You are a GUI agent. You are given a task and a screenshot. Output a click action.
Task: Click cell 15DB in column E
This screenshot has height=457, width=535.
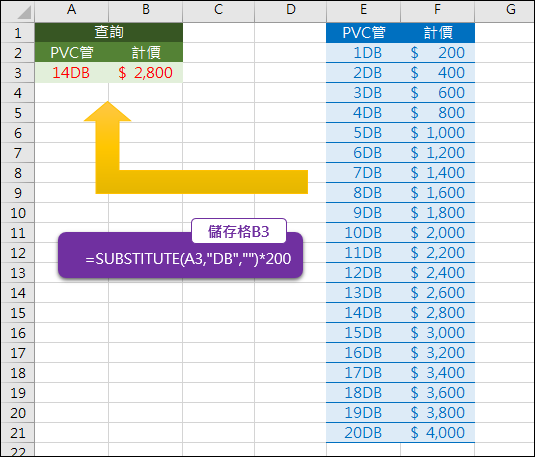(x=363, y=333)
